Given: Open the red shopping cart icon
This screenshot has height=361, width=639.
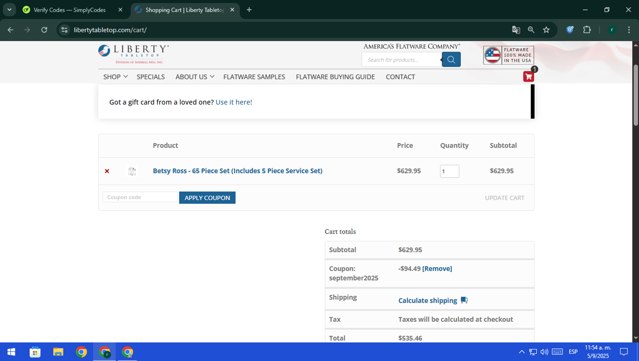Looking at the screenshot, I should pyautogui.click(x=528, y=76).
